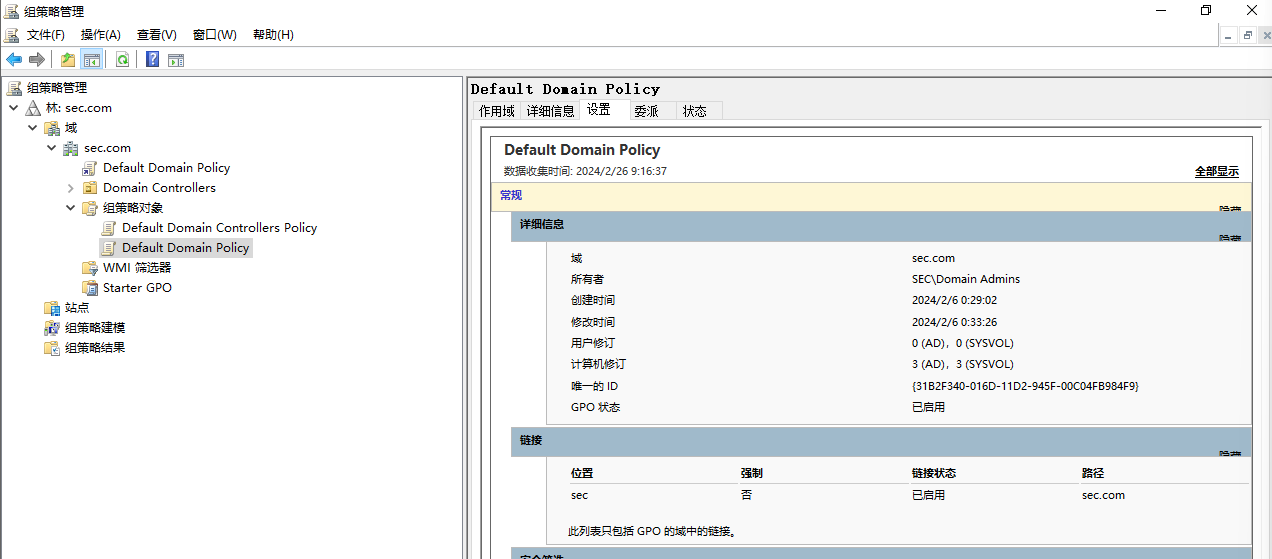Toggle the show/hide console tree icon
1272x559 pixels.
pyautogui.click(x=92, y=60)
